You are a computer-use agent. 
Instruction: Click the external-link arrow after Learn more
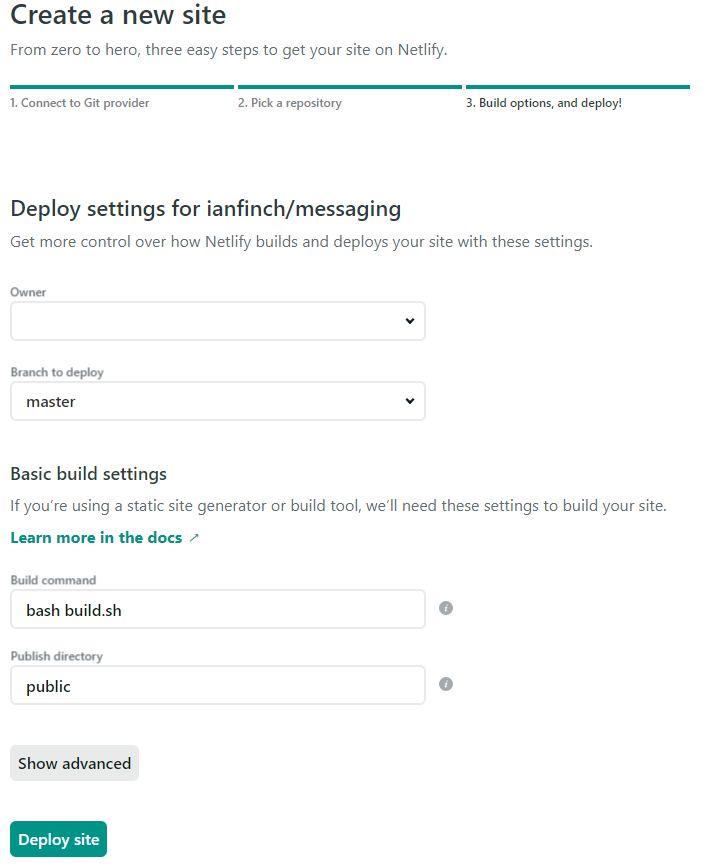pos(194,538)
